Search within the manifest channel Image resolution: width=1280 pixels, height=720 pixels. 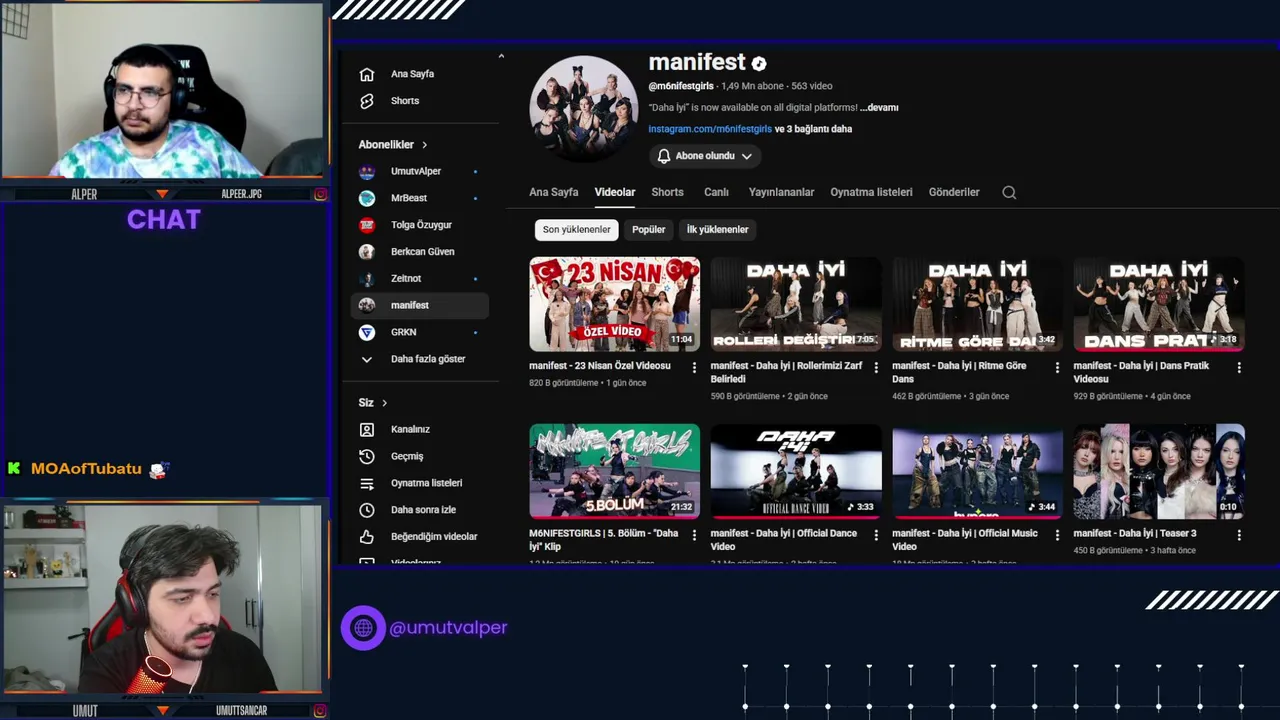[x=1009, y=192]
